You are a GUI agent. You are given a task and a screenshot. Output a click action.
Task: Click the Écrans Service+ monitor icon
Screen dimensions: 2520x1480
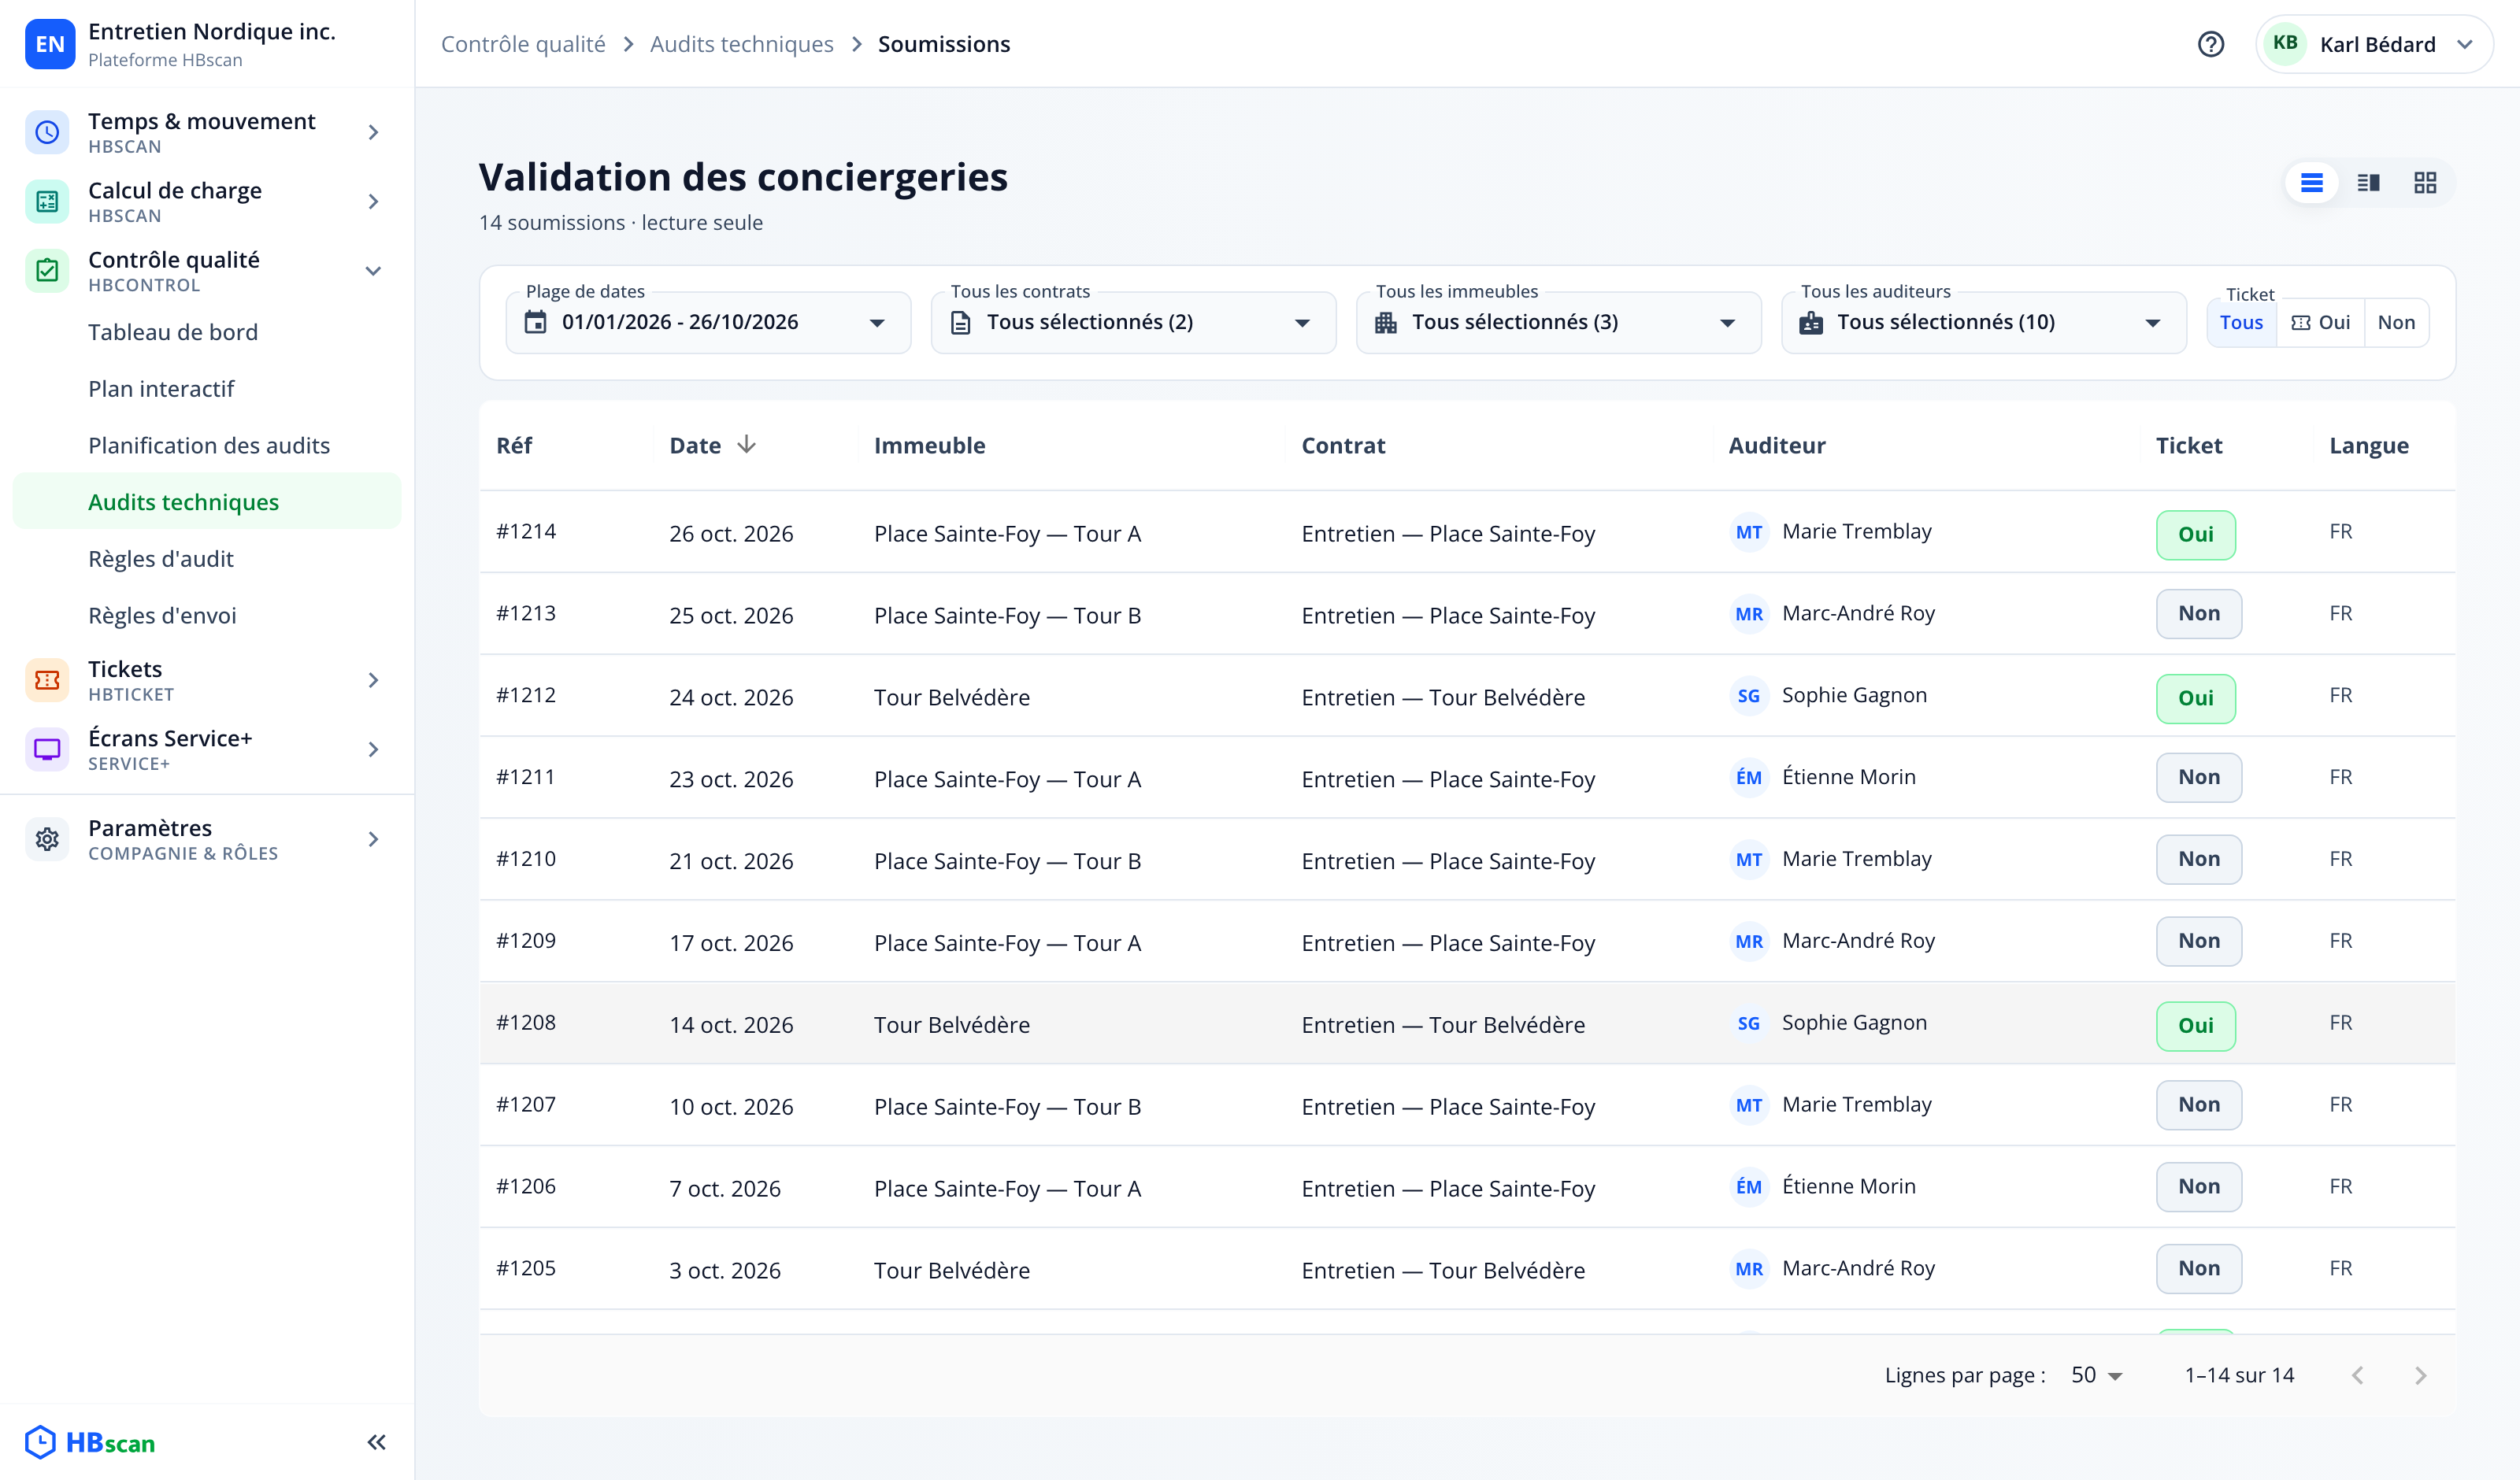pyautogui.click(x=47, y=749)
